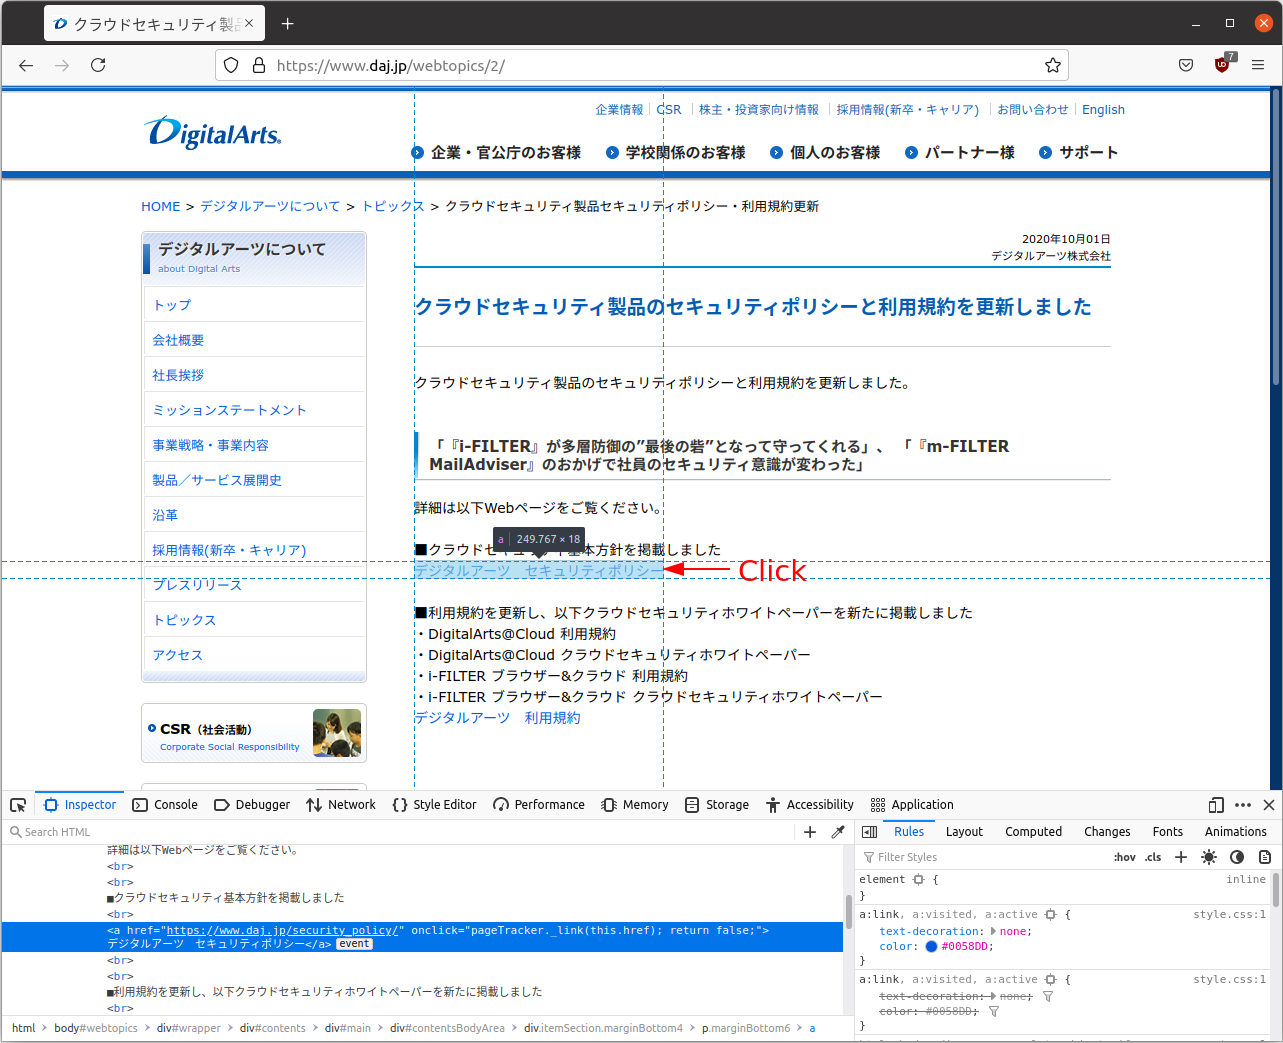The image size is (1283, 1043).
Task: Open the split console icon
Action: click(x=1214, y=804)
